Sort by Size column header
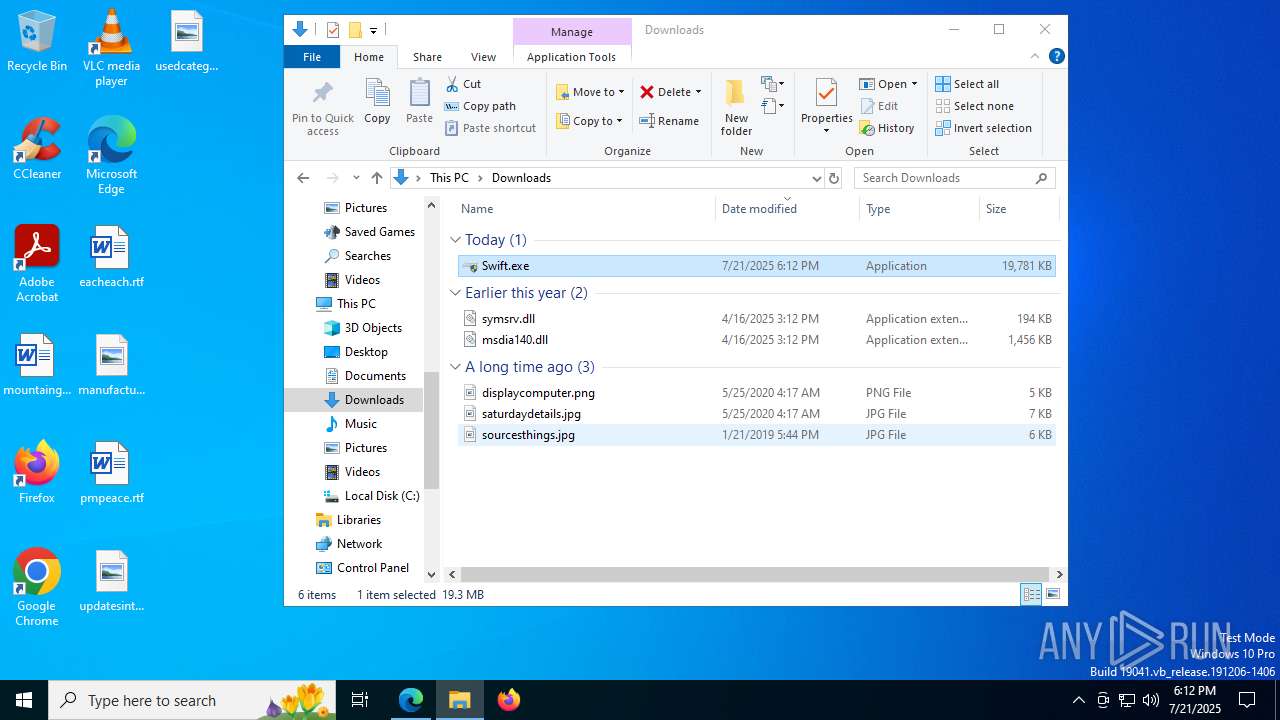The image size is (1280, 720). click(x=1018, y=209)
